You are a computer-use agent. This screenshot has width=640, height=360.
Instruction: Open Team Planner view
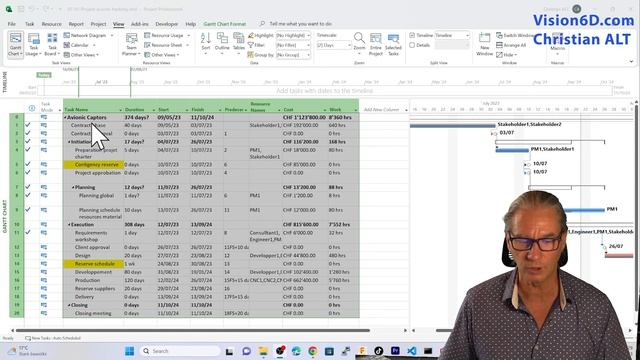(131, 44)
